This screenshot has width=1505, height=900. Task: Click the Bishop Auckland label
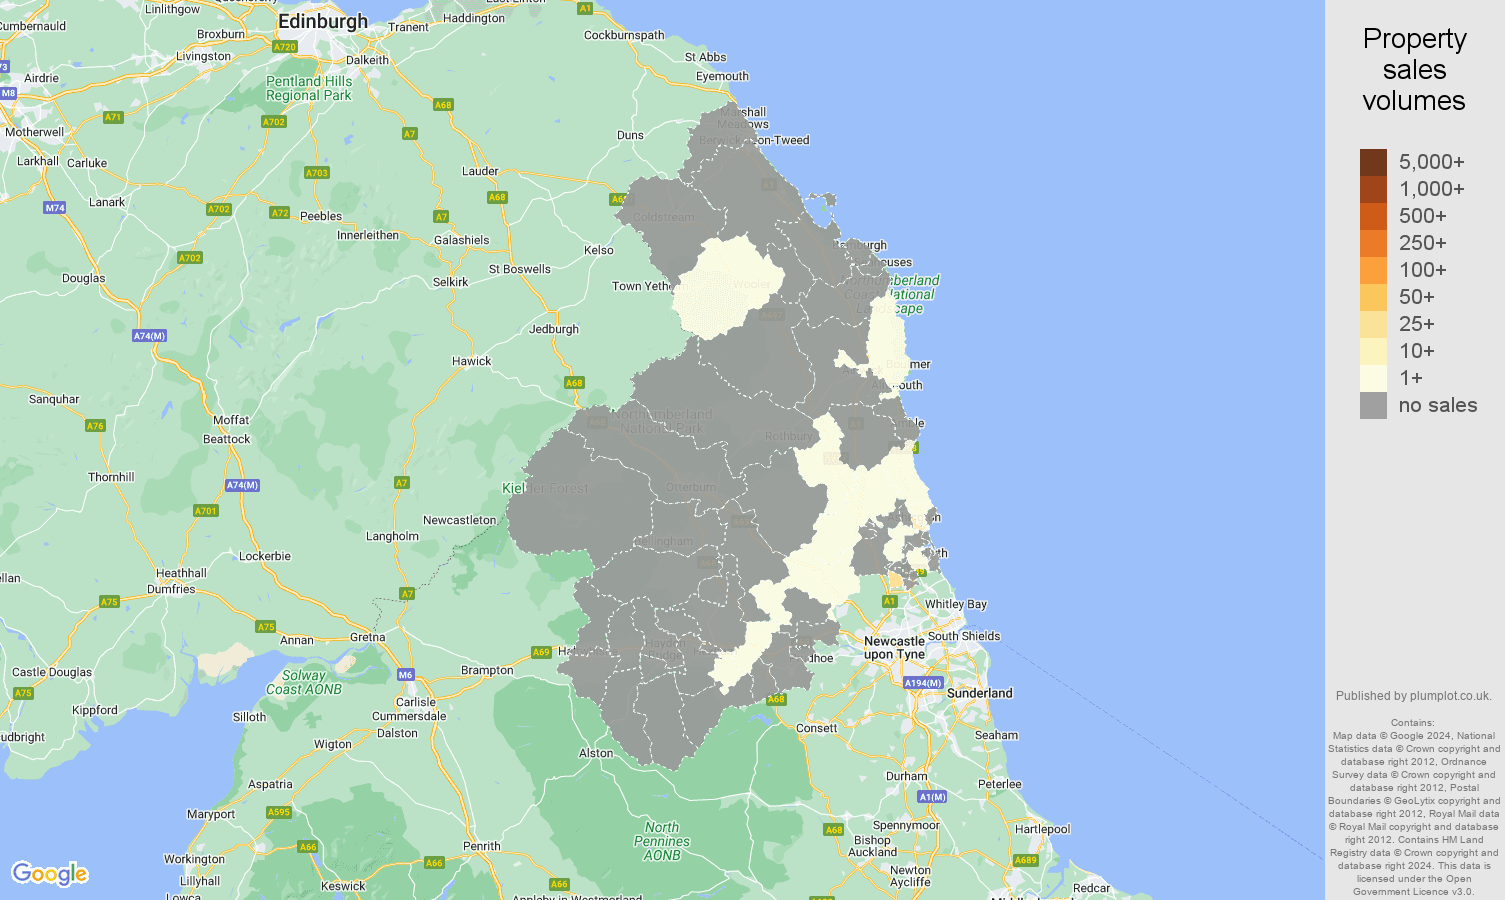point(872,846)
